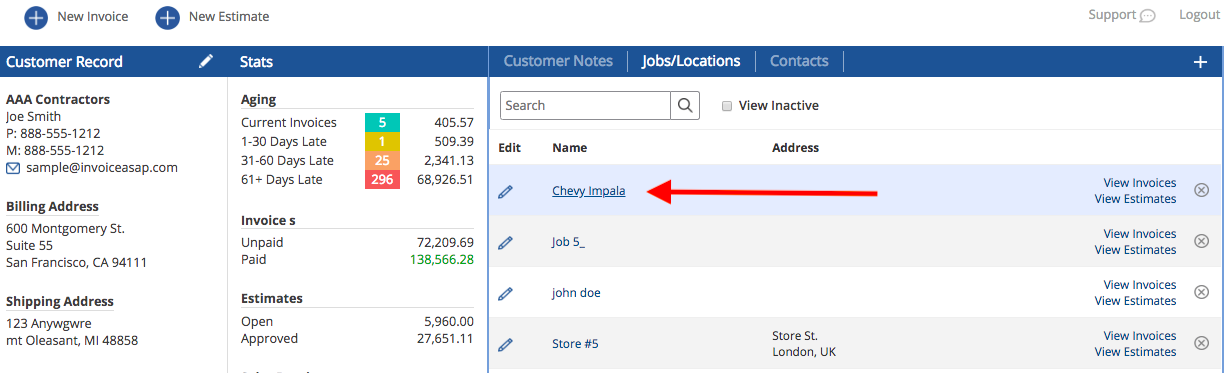Click the teal Current Invoices count badge
Screen dimensions: 1226x373
382,122
